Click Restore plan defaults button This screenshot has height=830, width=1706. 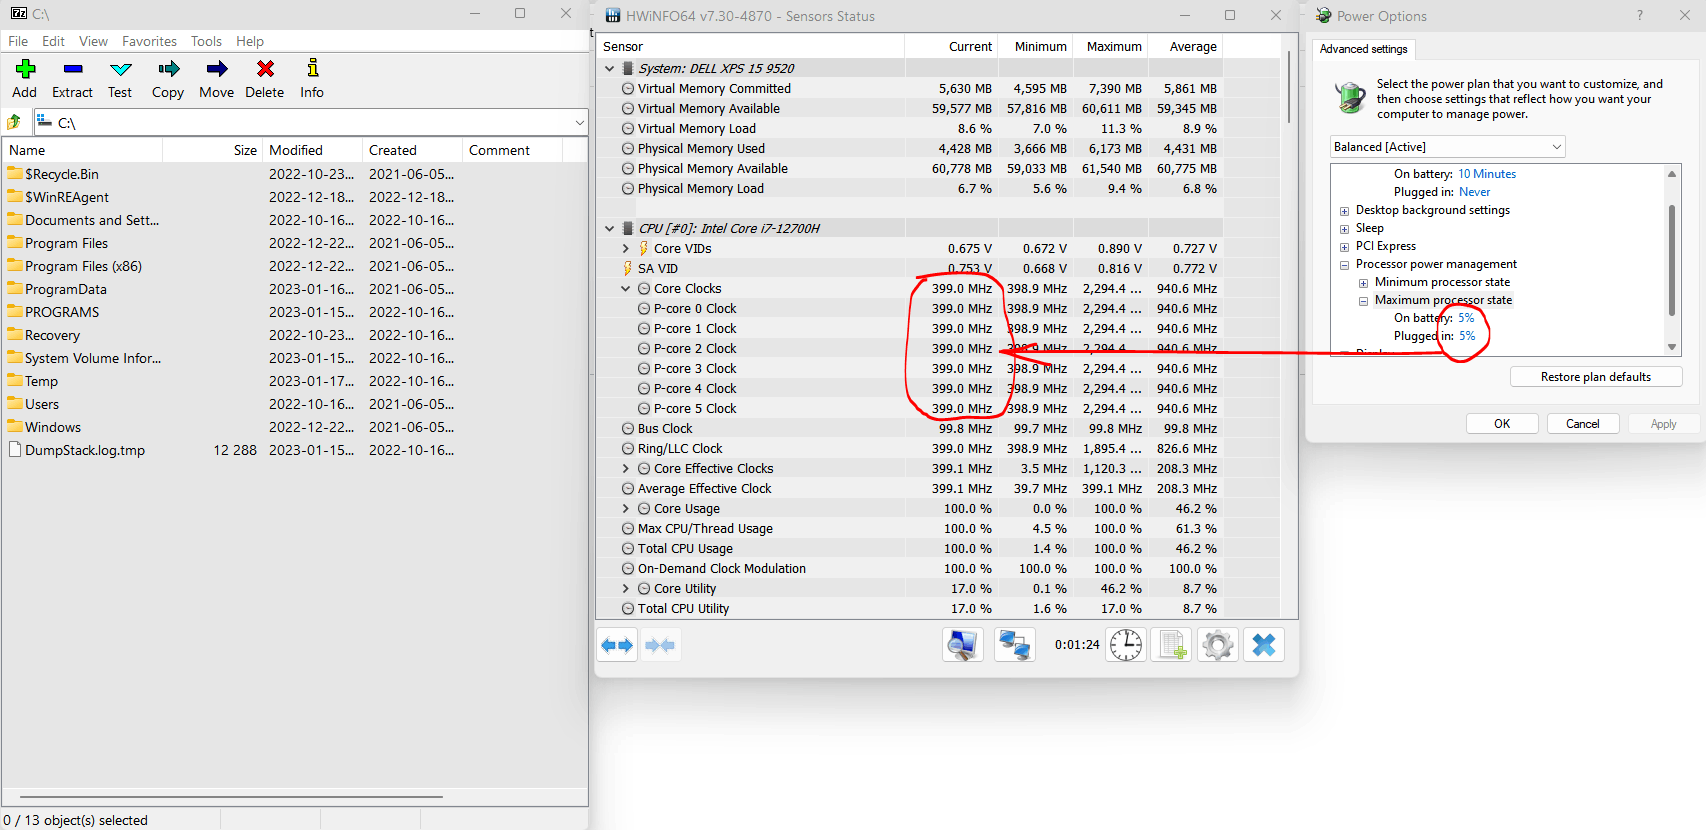click(1596, 377)
